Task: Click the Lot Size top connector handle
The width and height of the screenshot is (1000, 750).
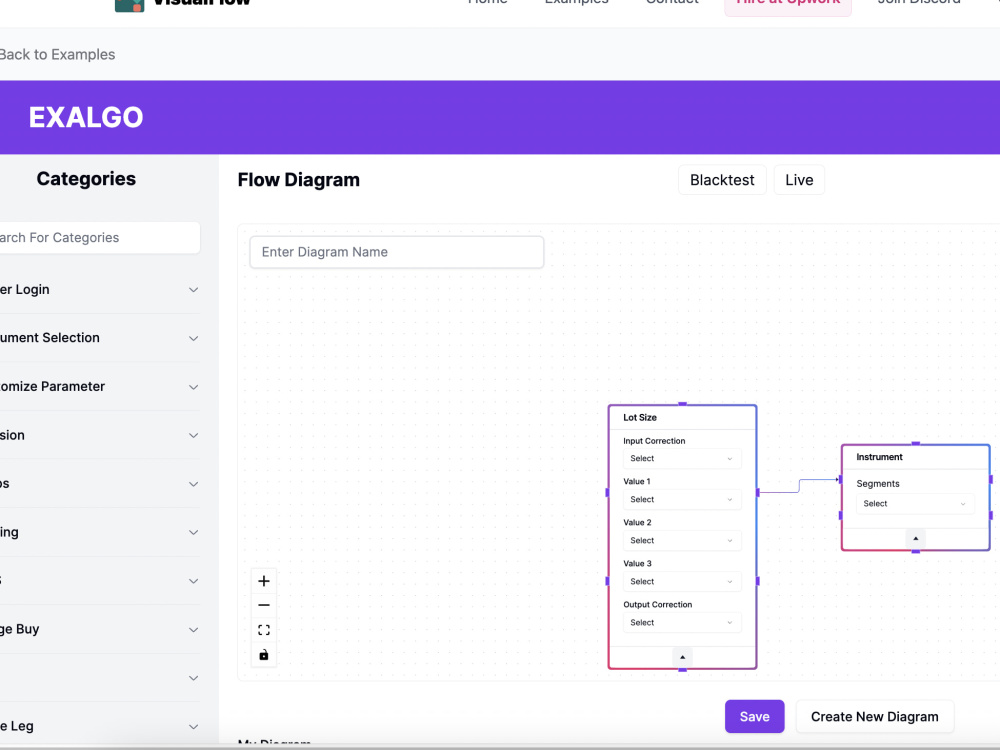Action: point(682,404)
